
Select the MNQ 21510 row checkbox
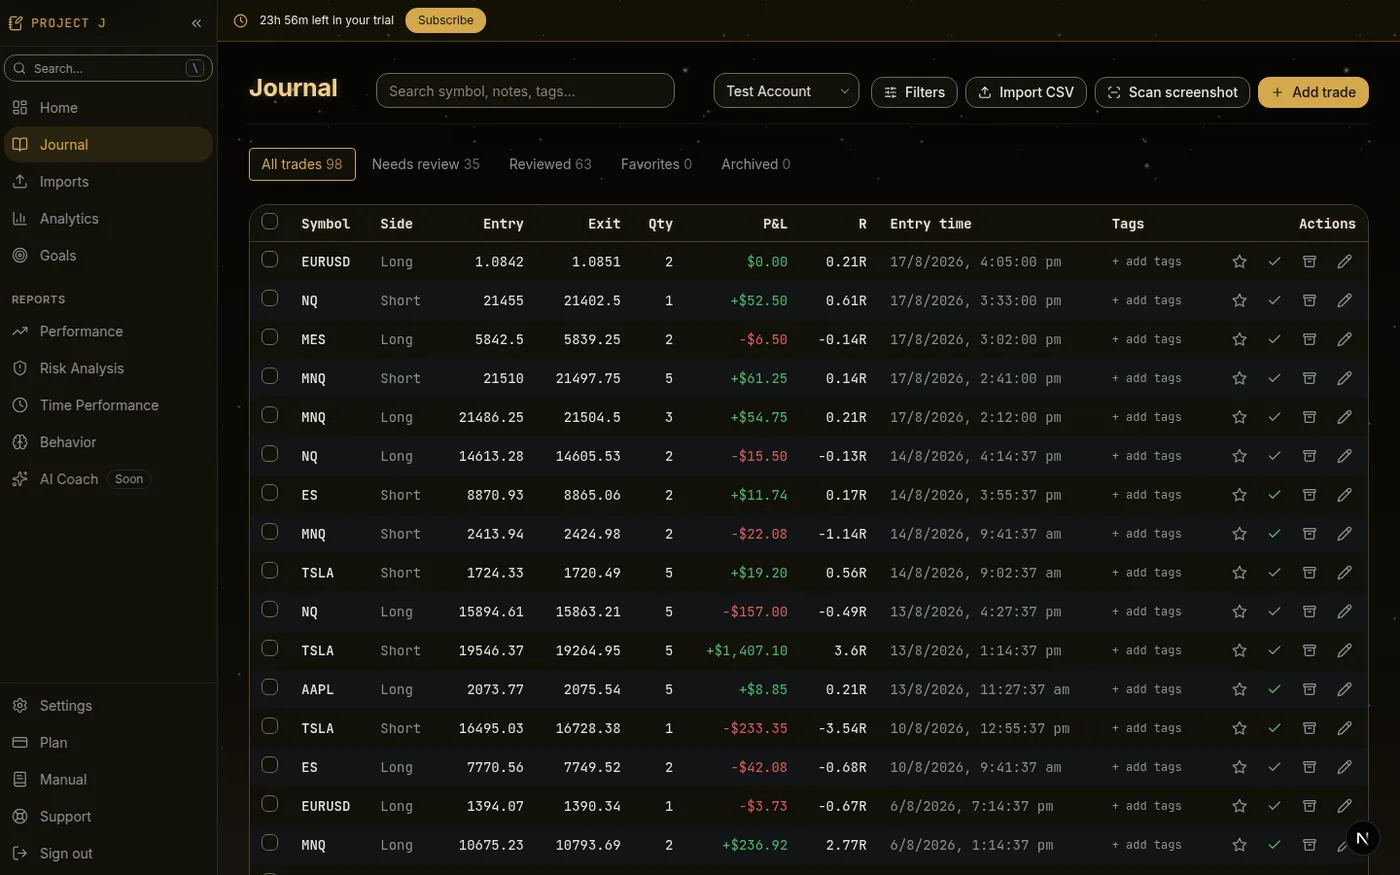[x=270, y=376]
